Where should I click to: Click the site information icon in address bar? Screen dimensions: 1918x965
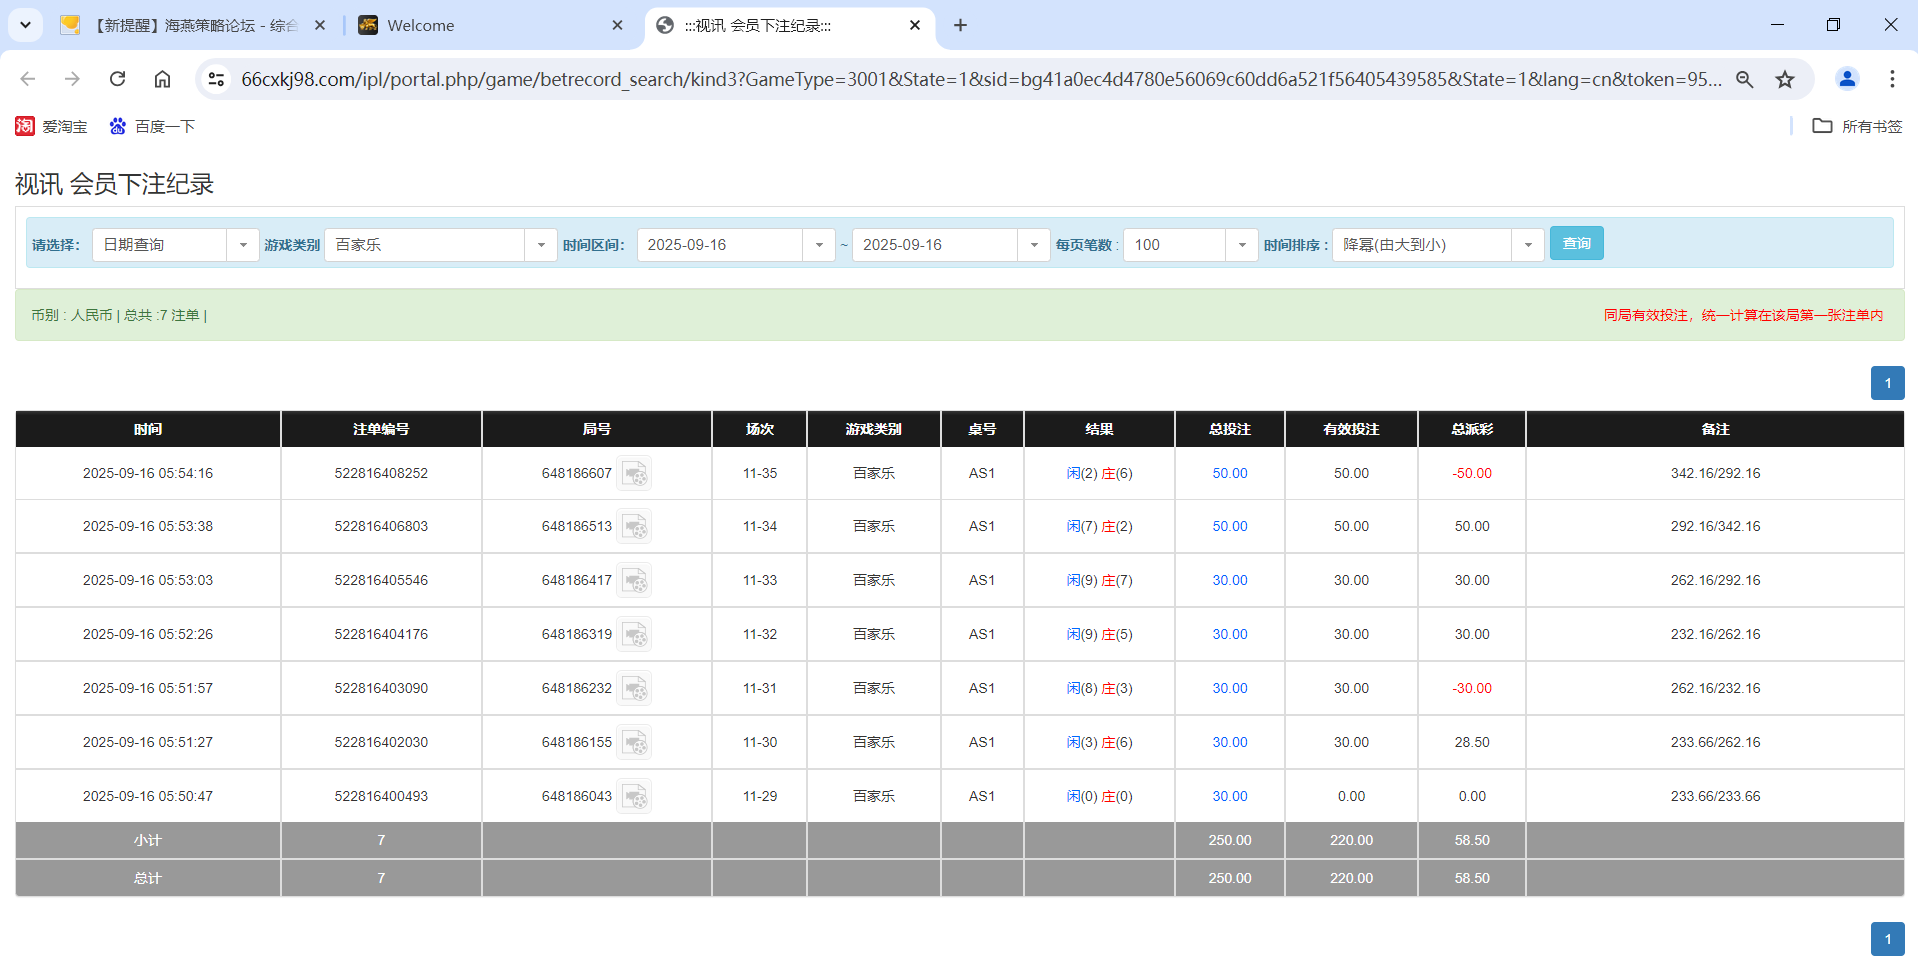[x=216, y=79]
